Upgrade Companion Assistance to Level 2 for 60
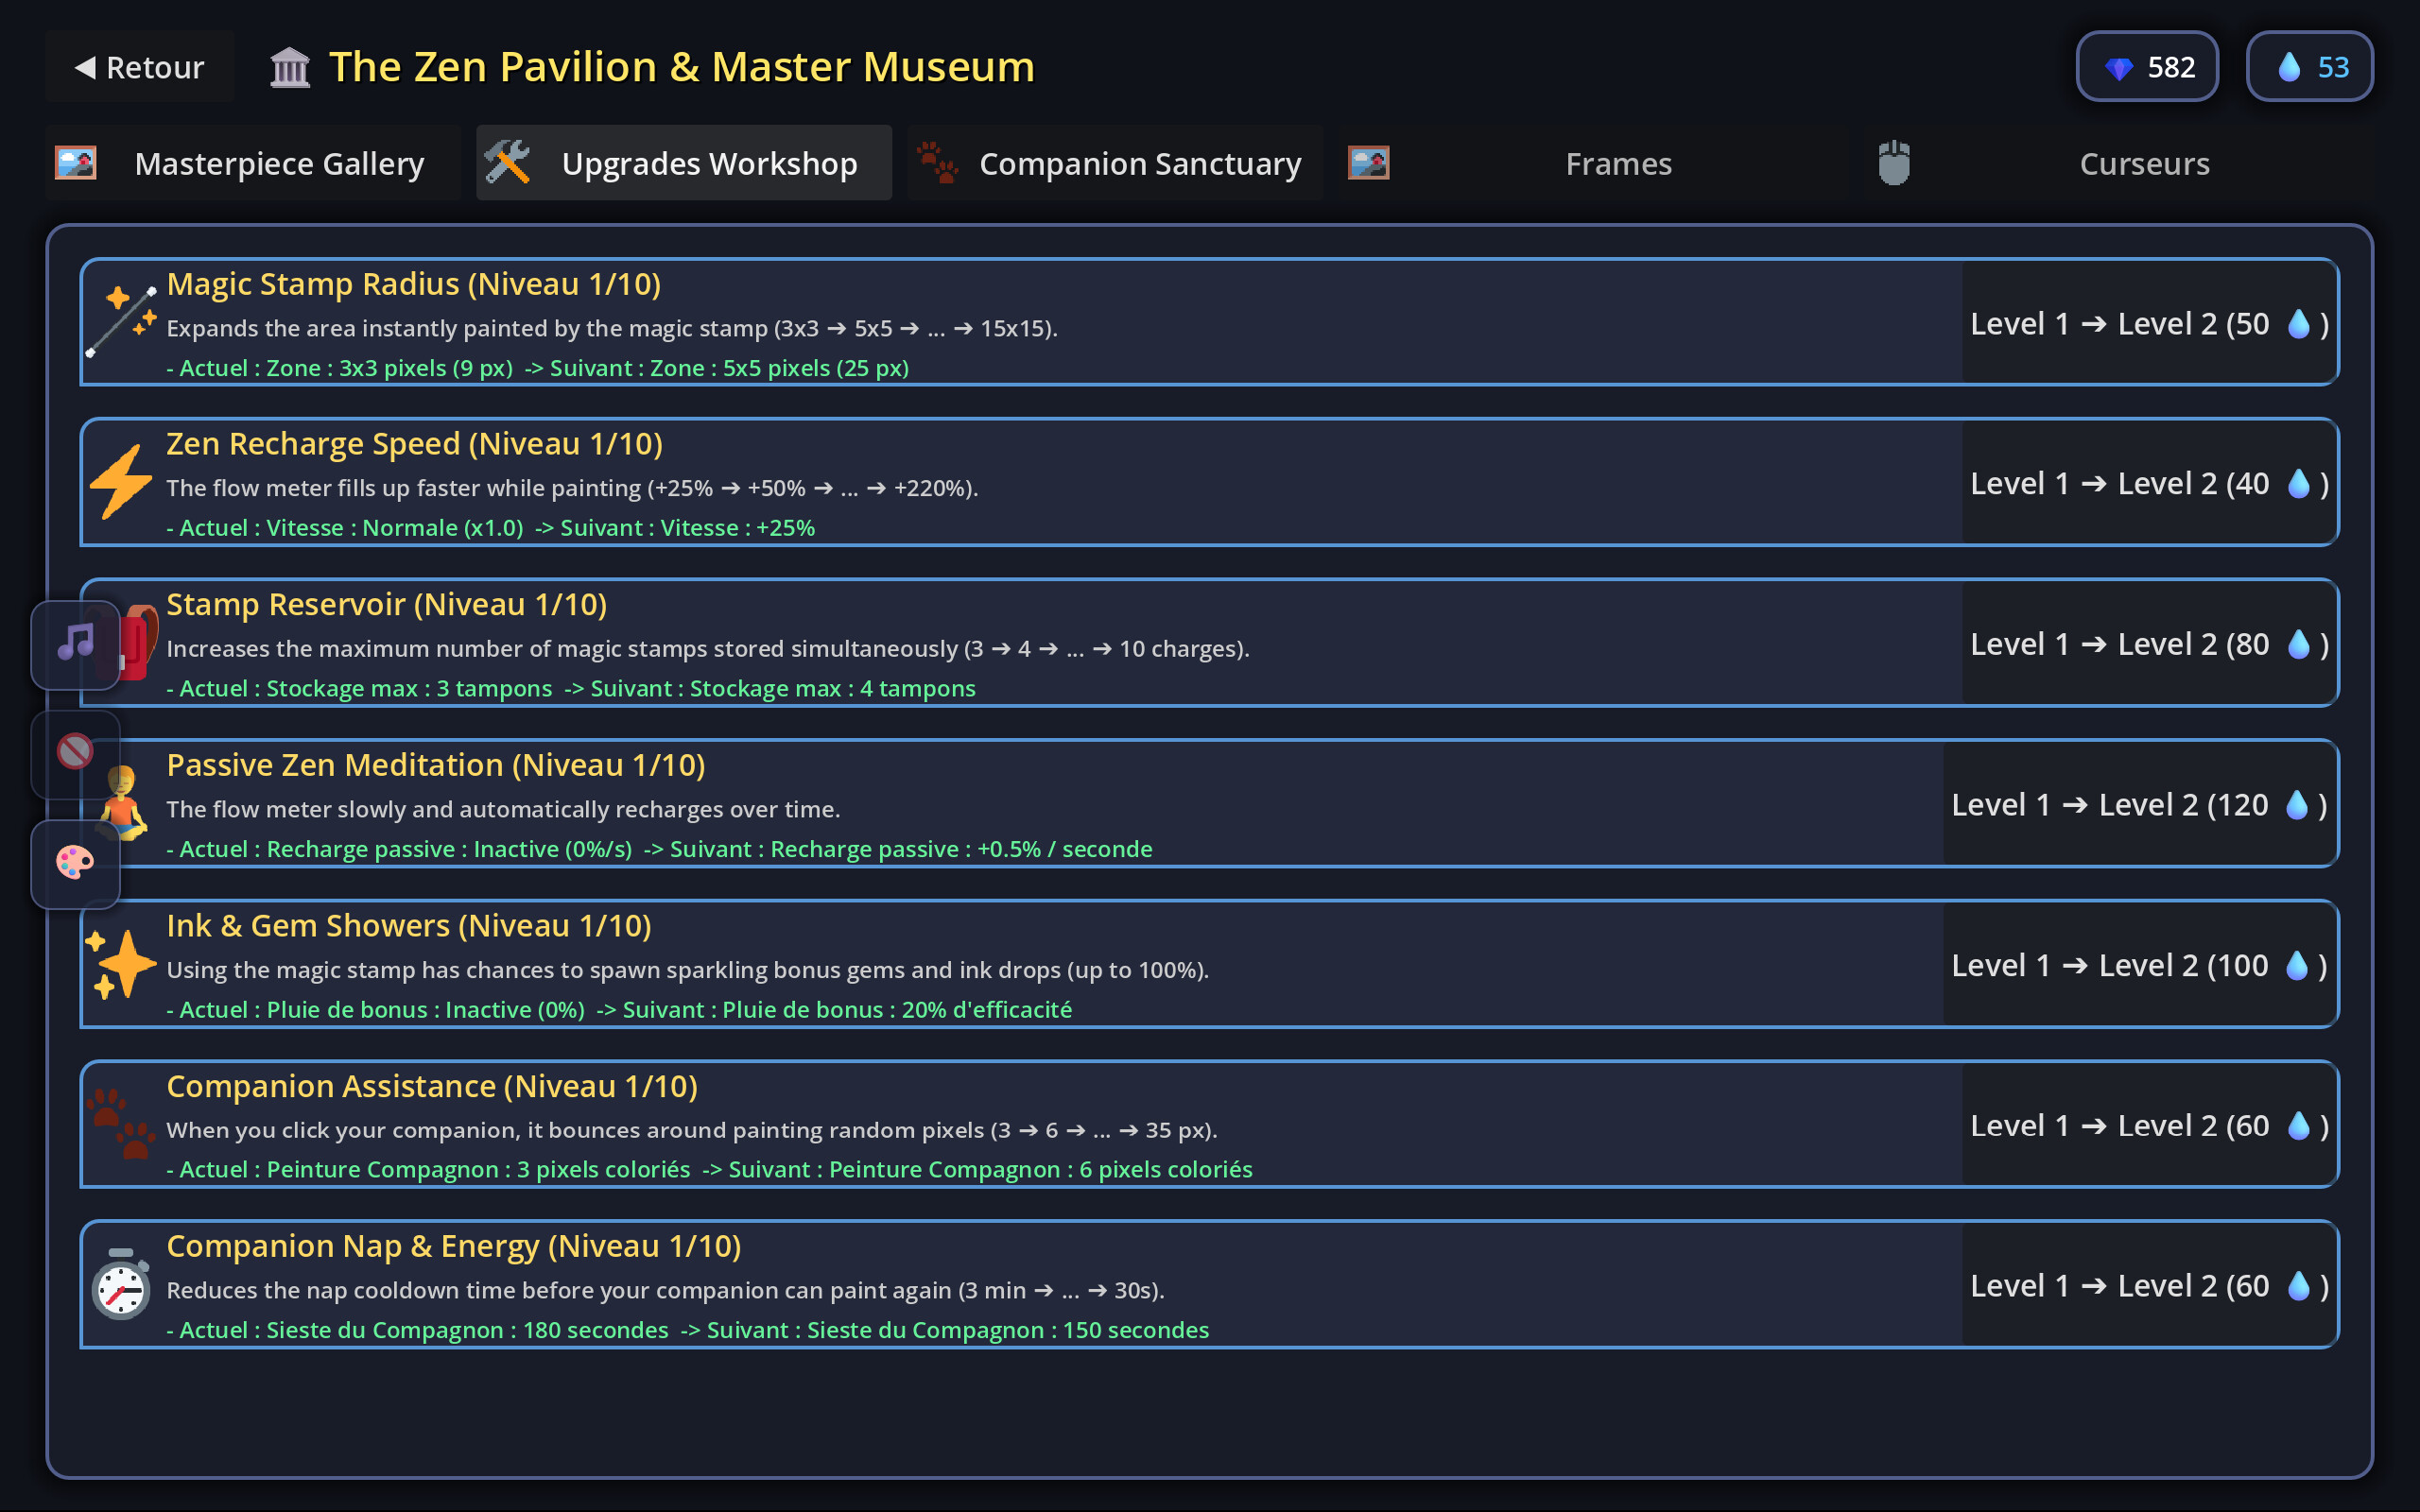This screenshot has width=2420, height=1512. [2149, 1125]
